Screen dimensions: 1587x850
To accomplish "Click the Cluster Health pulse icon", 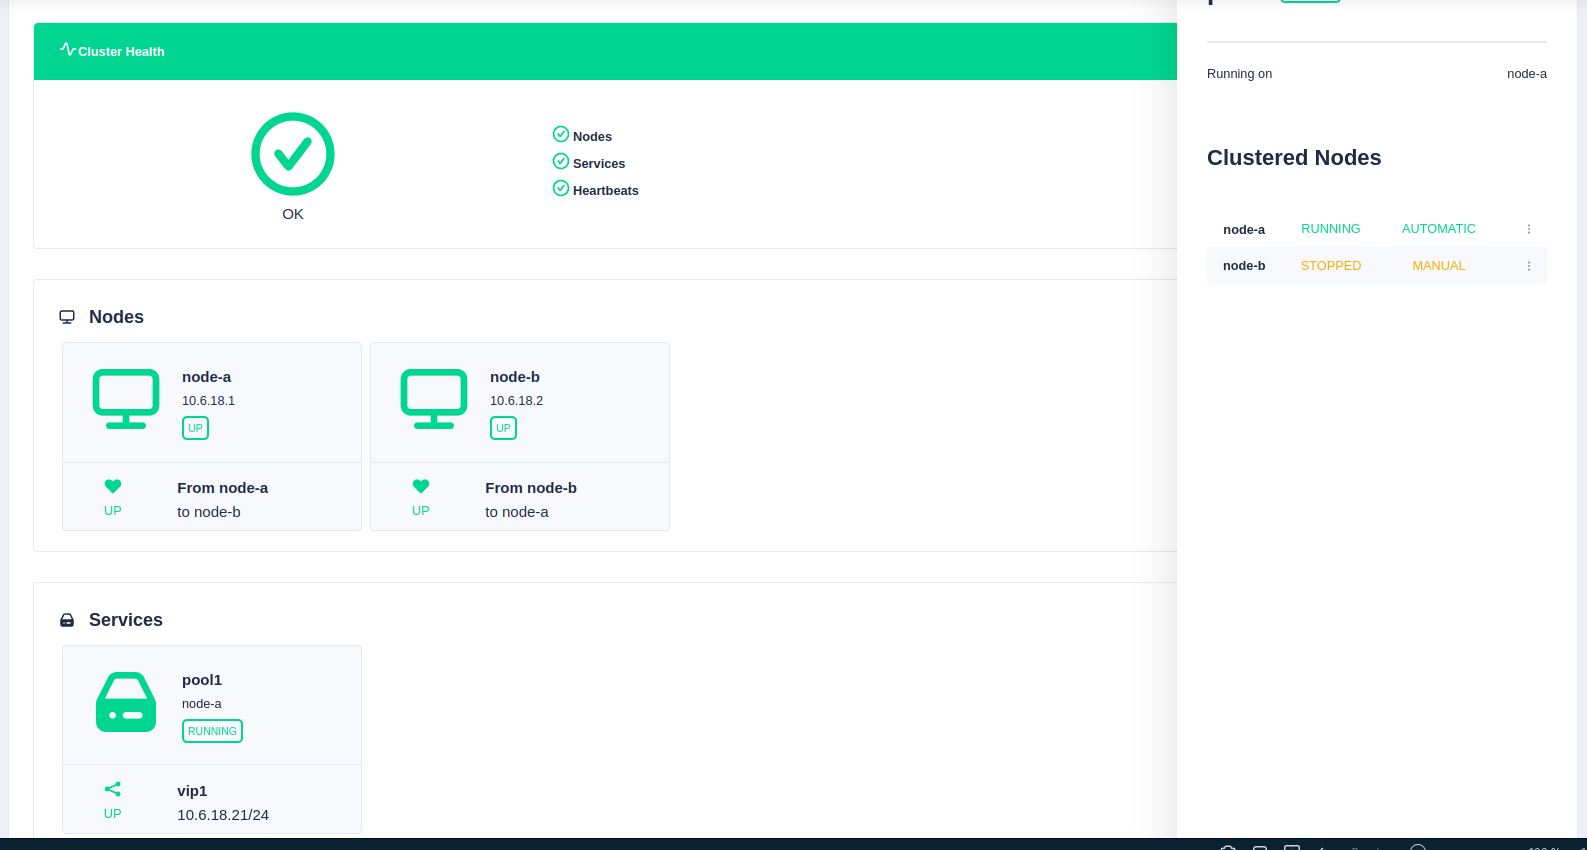I will (67, 49).
